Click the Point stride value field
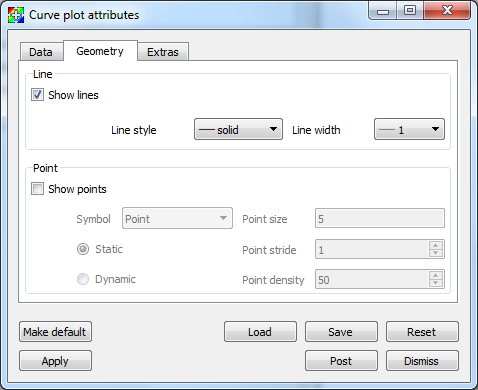Image resolution: width=478 pixels, height=390 pixels. click(372, 249)
